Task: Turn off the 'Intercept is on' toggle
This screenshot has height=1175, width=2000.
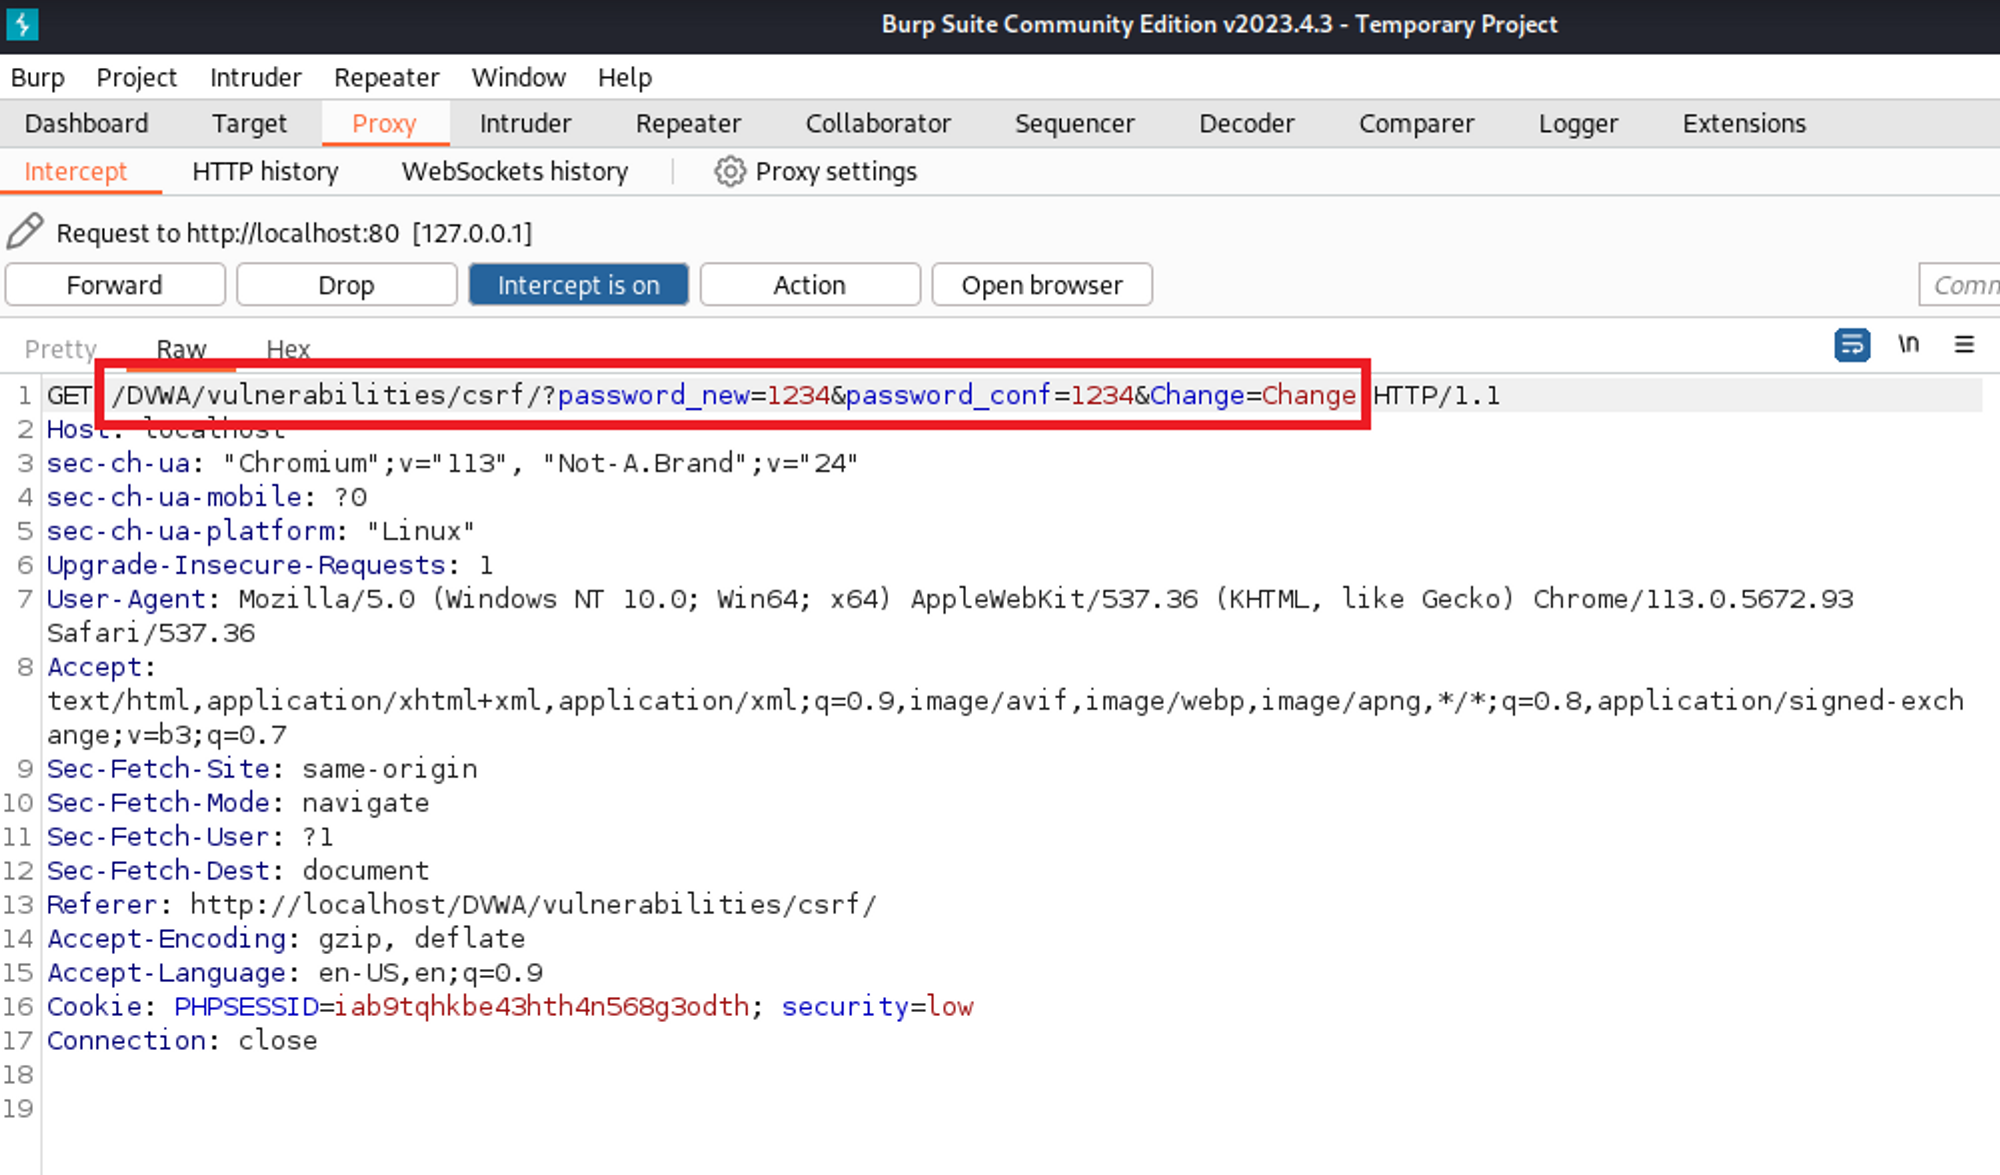Action: point(578,285)
